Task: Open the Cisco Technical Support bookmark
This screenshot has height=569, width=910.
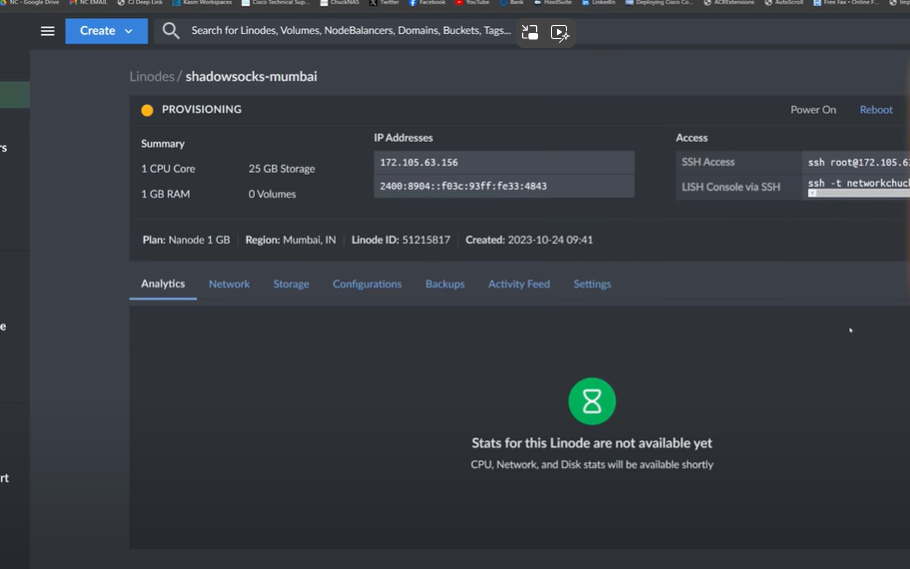Action: pyautogui.click(x=276, y=2)
